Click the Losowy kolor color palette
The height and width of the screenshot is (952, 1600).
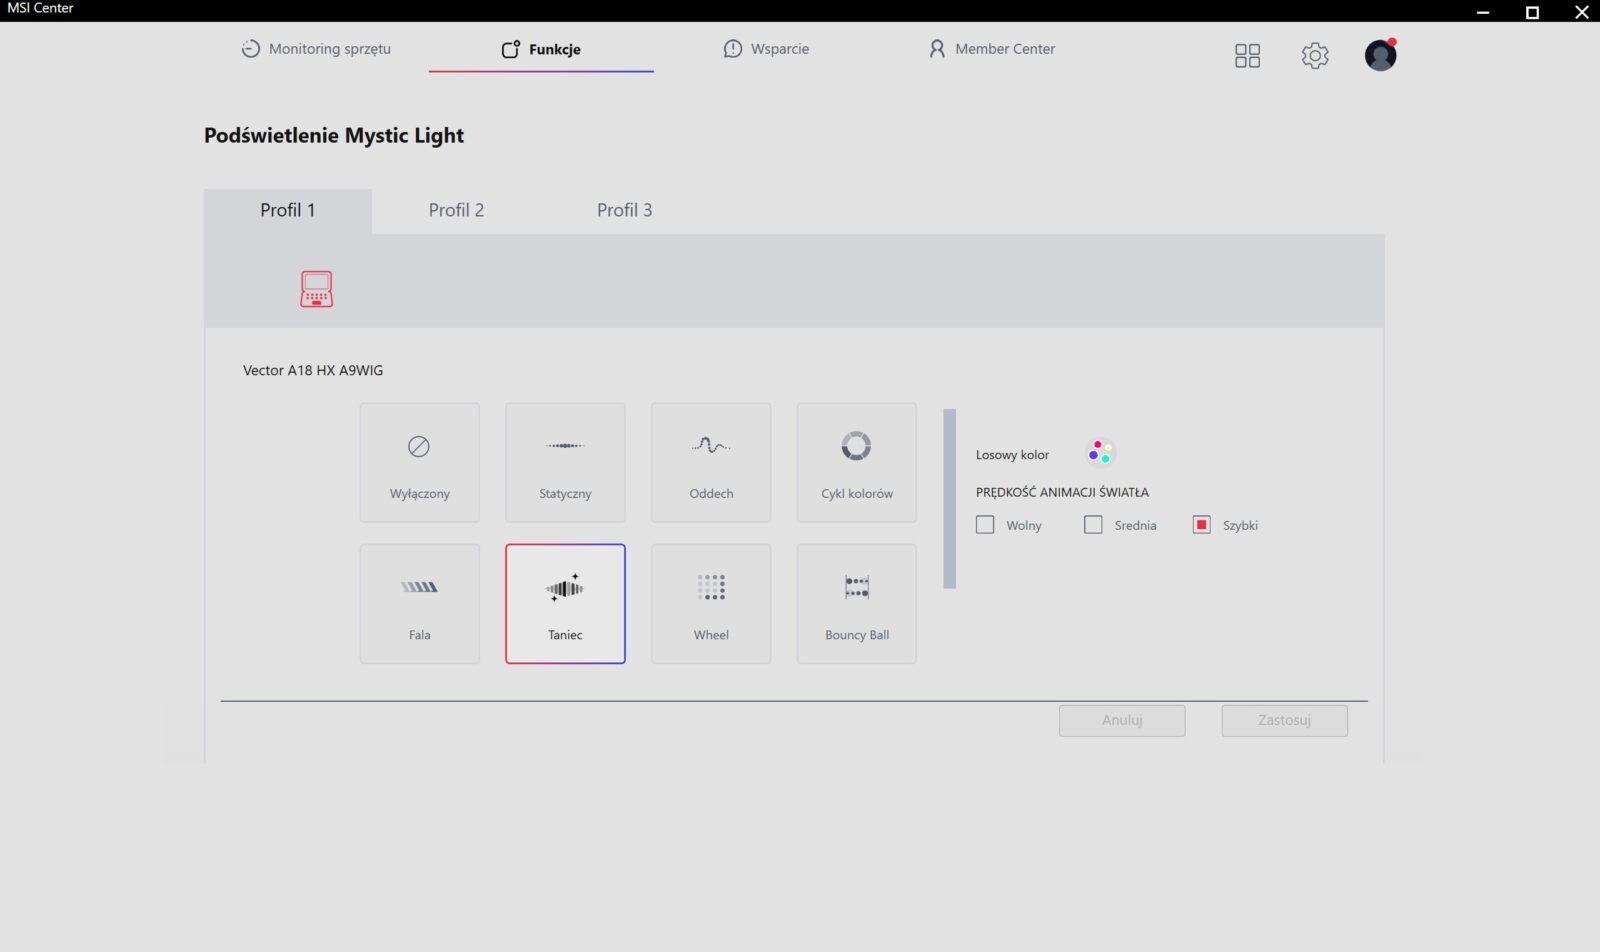pos(1100,452)
